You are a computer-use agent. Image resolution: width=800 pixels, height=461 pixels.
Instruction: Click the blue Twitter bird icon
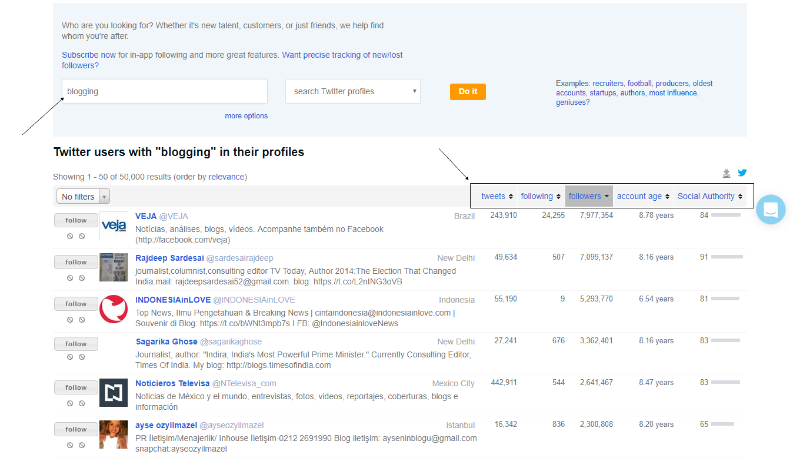click(x=742, y=173)
